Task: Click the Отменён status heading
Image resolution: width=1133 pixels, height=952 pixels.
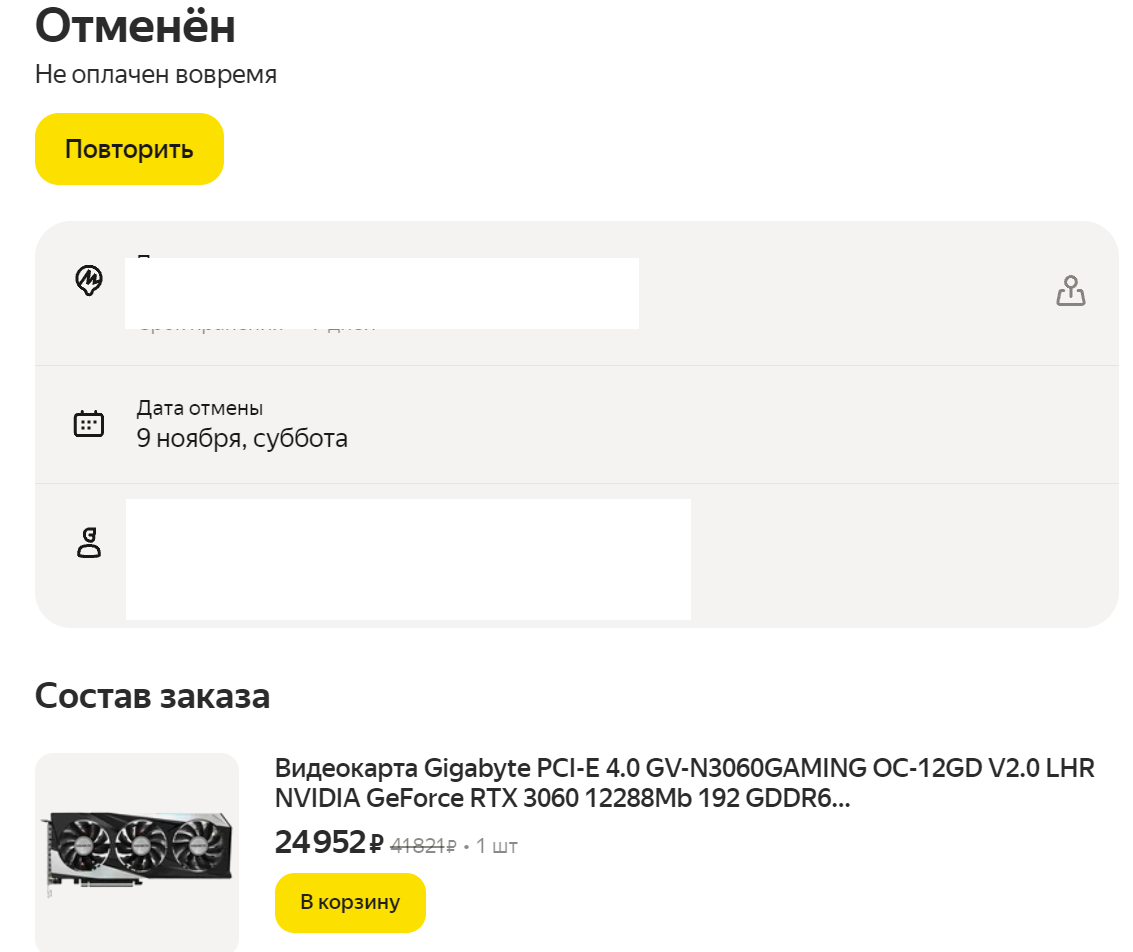Action: click(135, 27)
